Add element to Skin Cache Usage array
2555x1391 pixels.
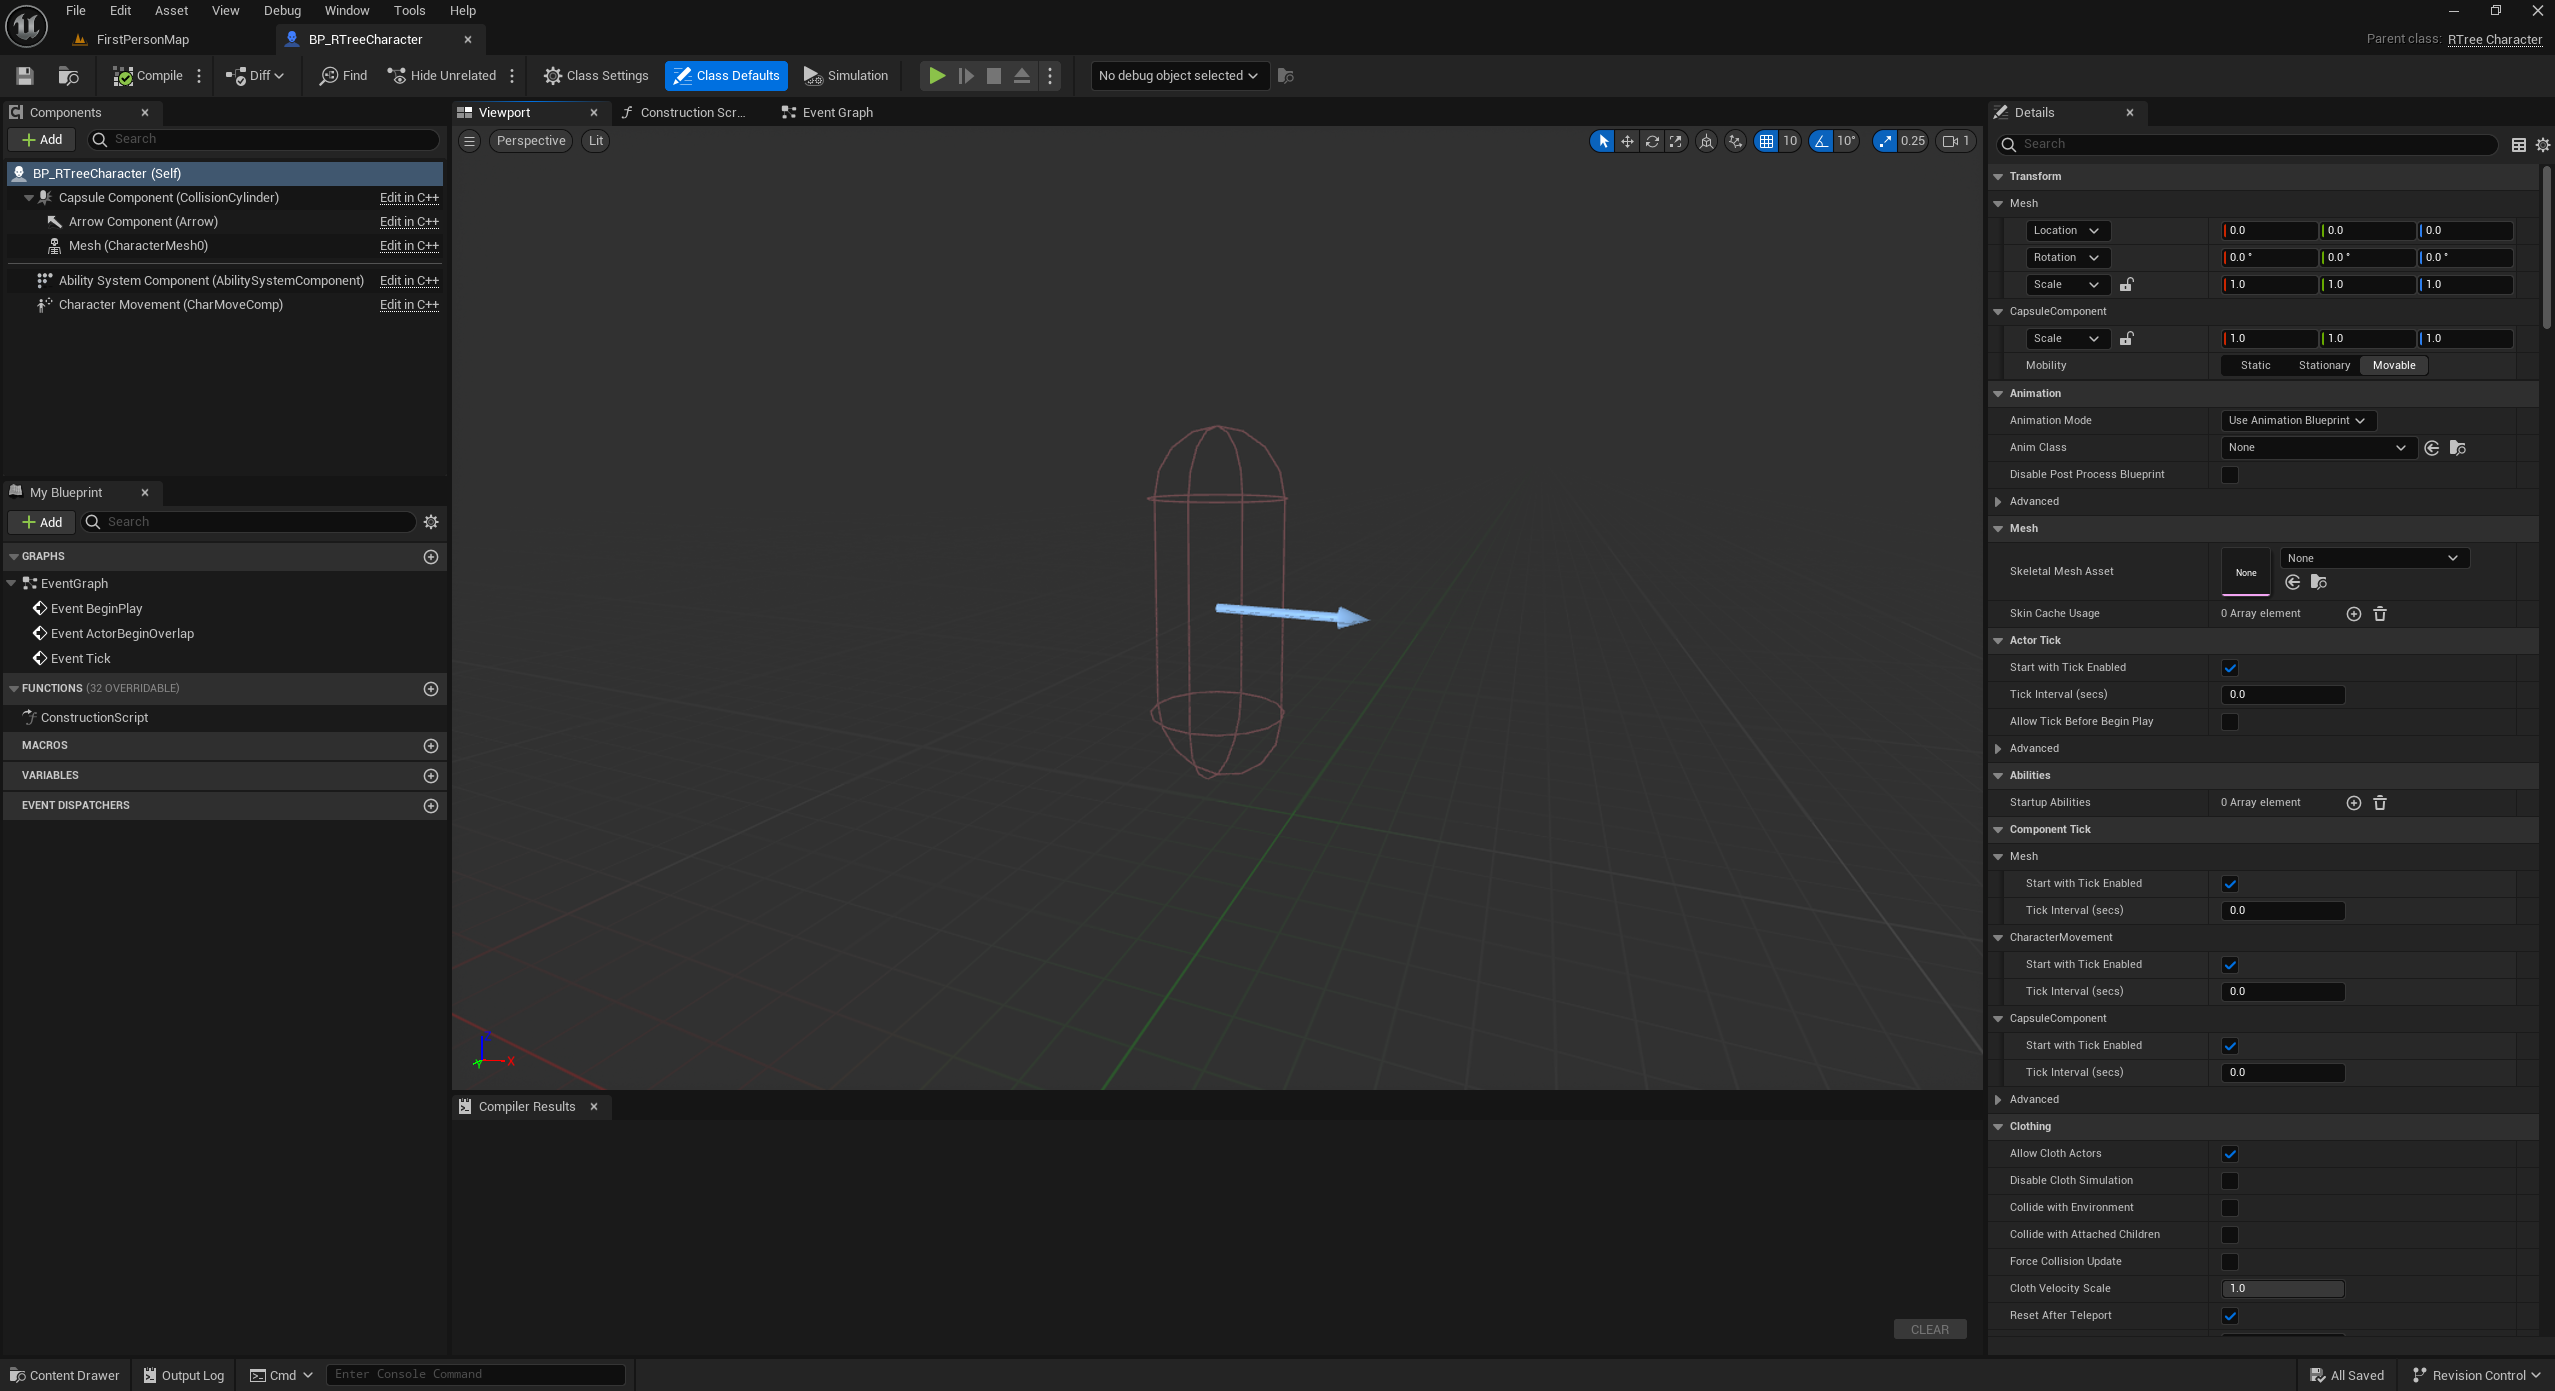click(2354, 614)
